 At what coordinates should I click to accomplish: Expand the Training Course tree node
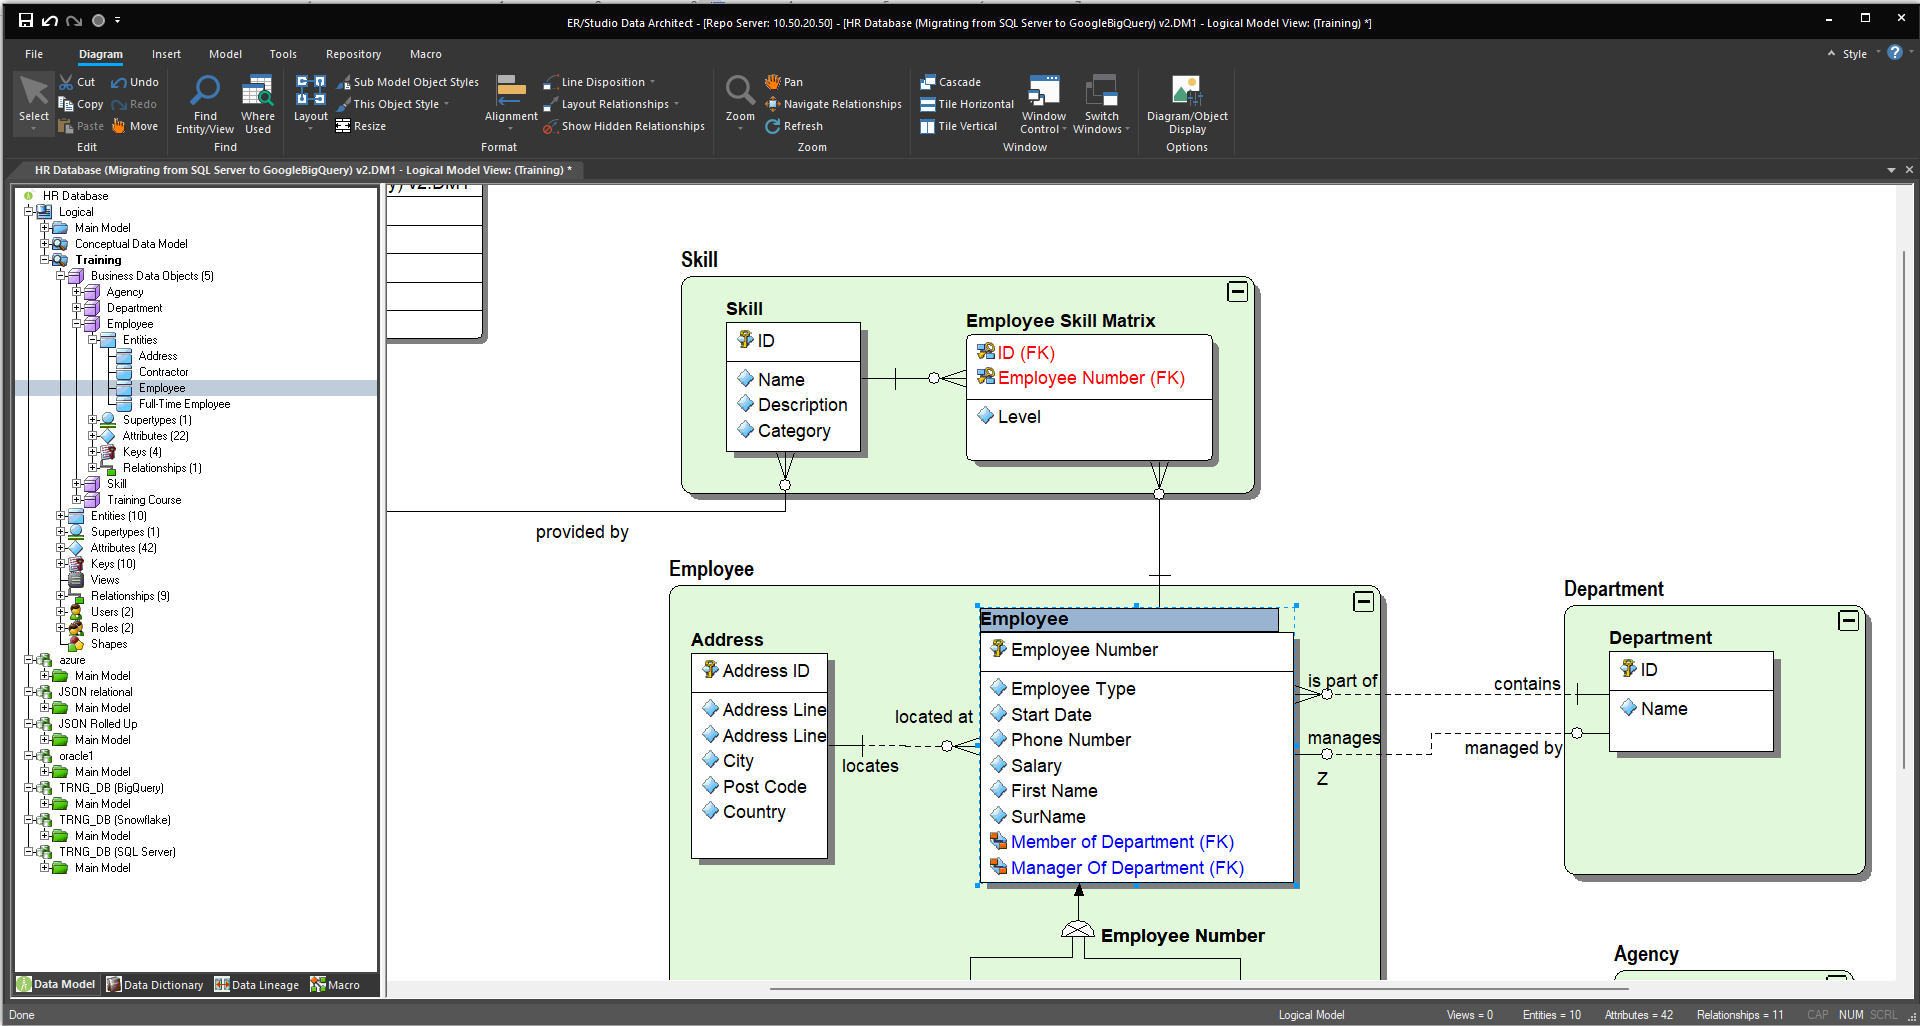77,500
